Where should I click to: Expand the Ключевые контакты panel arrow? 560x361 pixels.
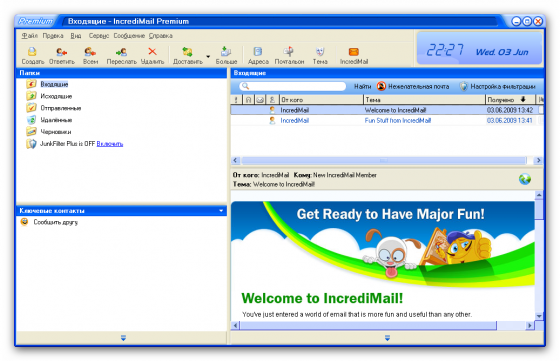pos(221,211)
